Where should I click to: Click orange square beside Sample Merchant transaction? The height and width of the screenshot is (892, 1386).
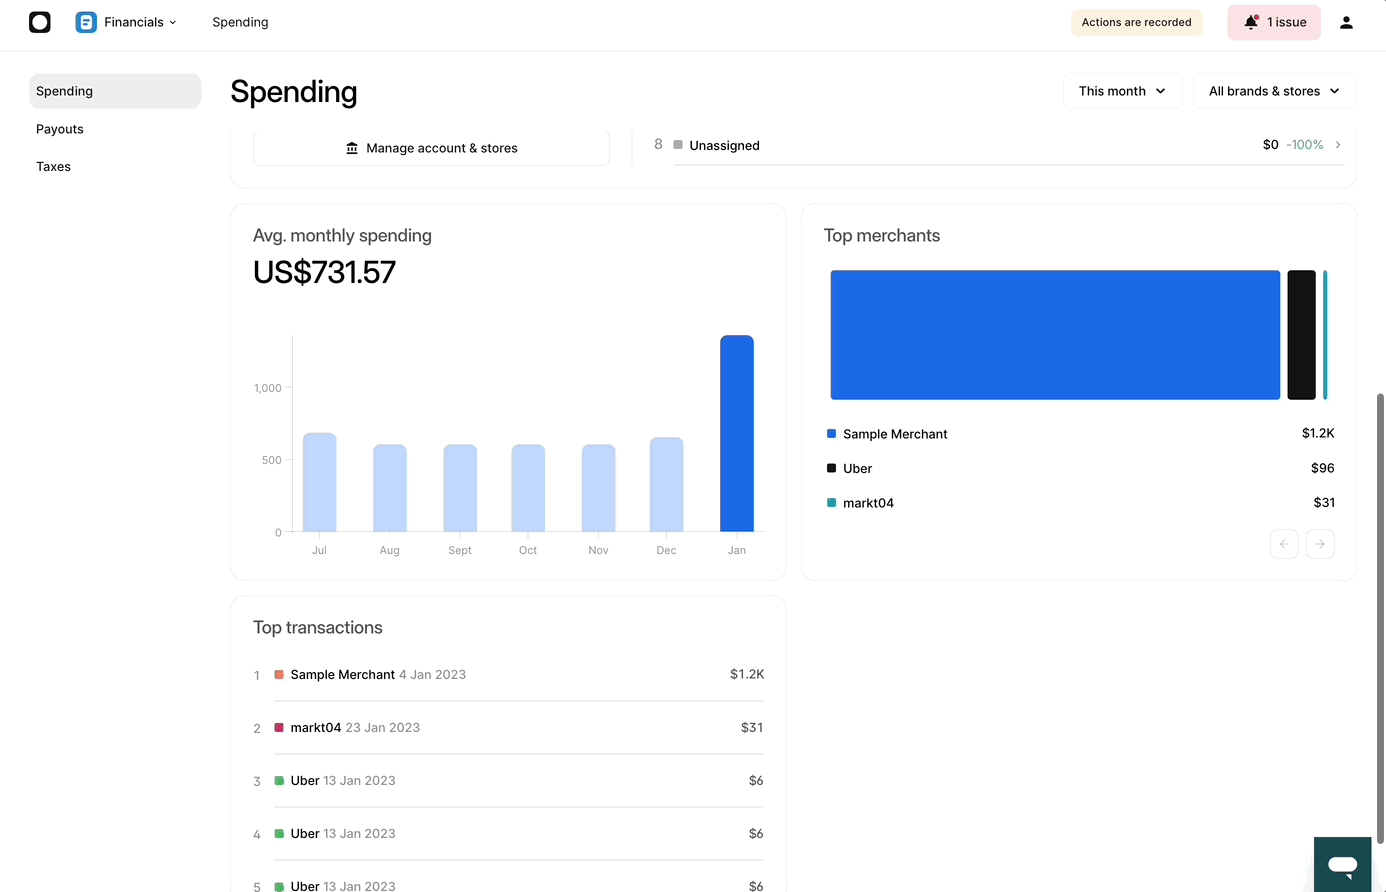click(279, 675)
